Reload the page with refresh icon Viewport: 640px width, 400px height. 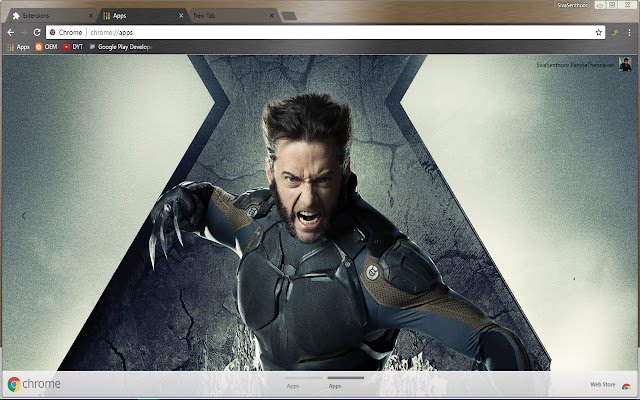[37, 32]
